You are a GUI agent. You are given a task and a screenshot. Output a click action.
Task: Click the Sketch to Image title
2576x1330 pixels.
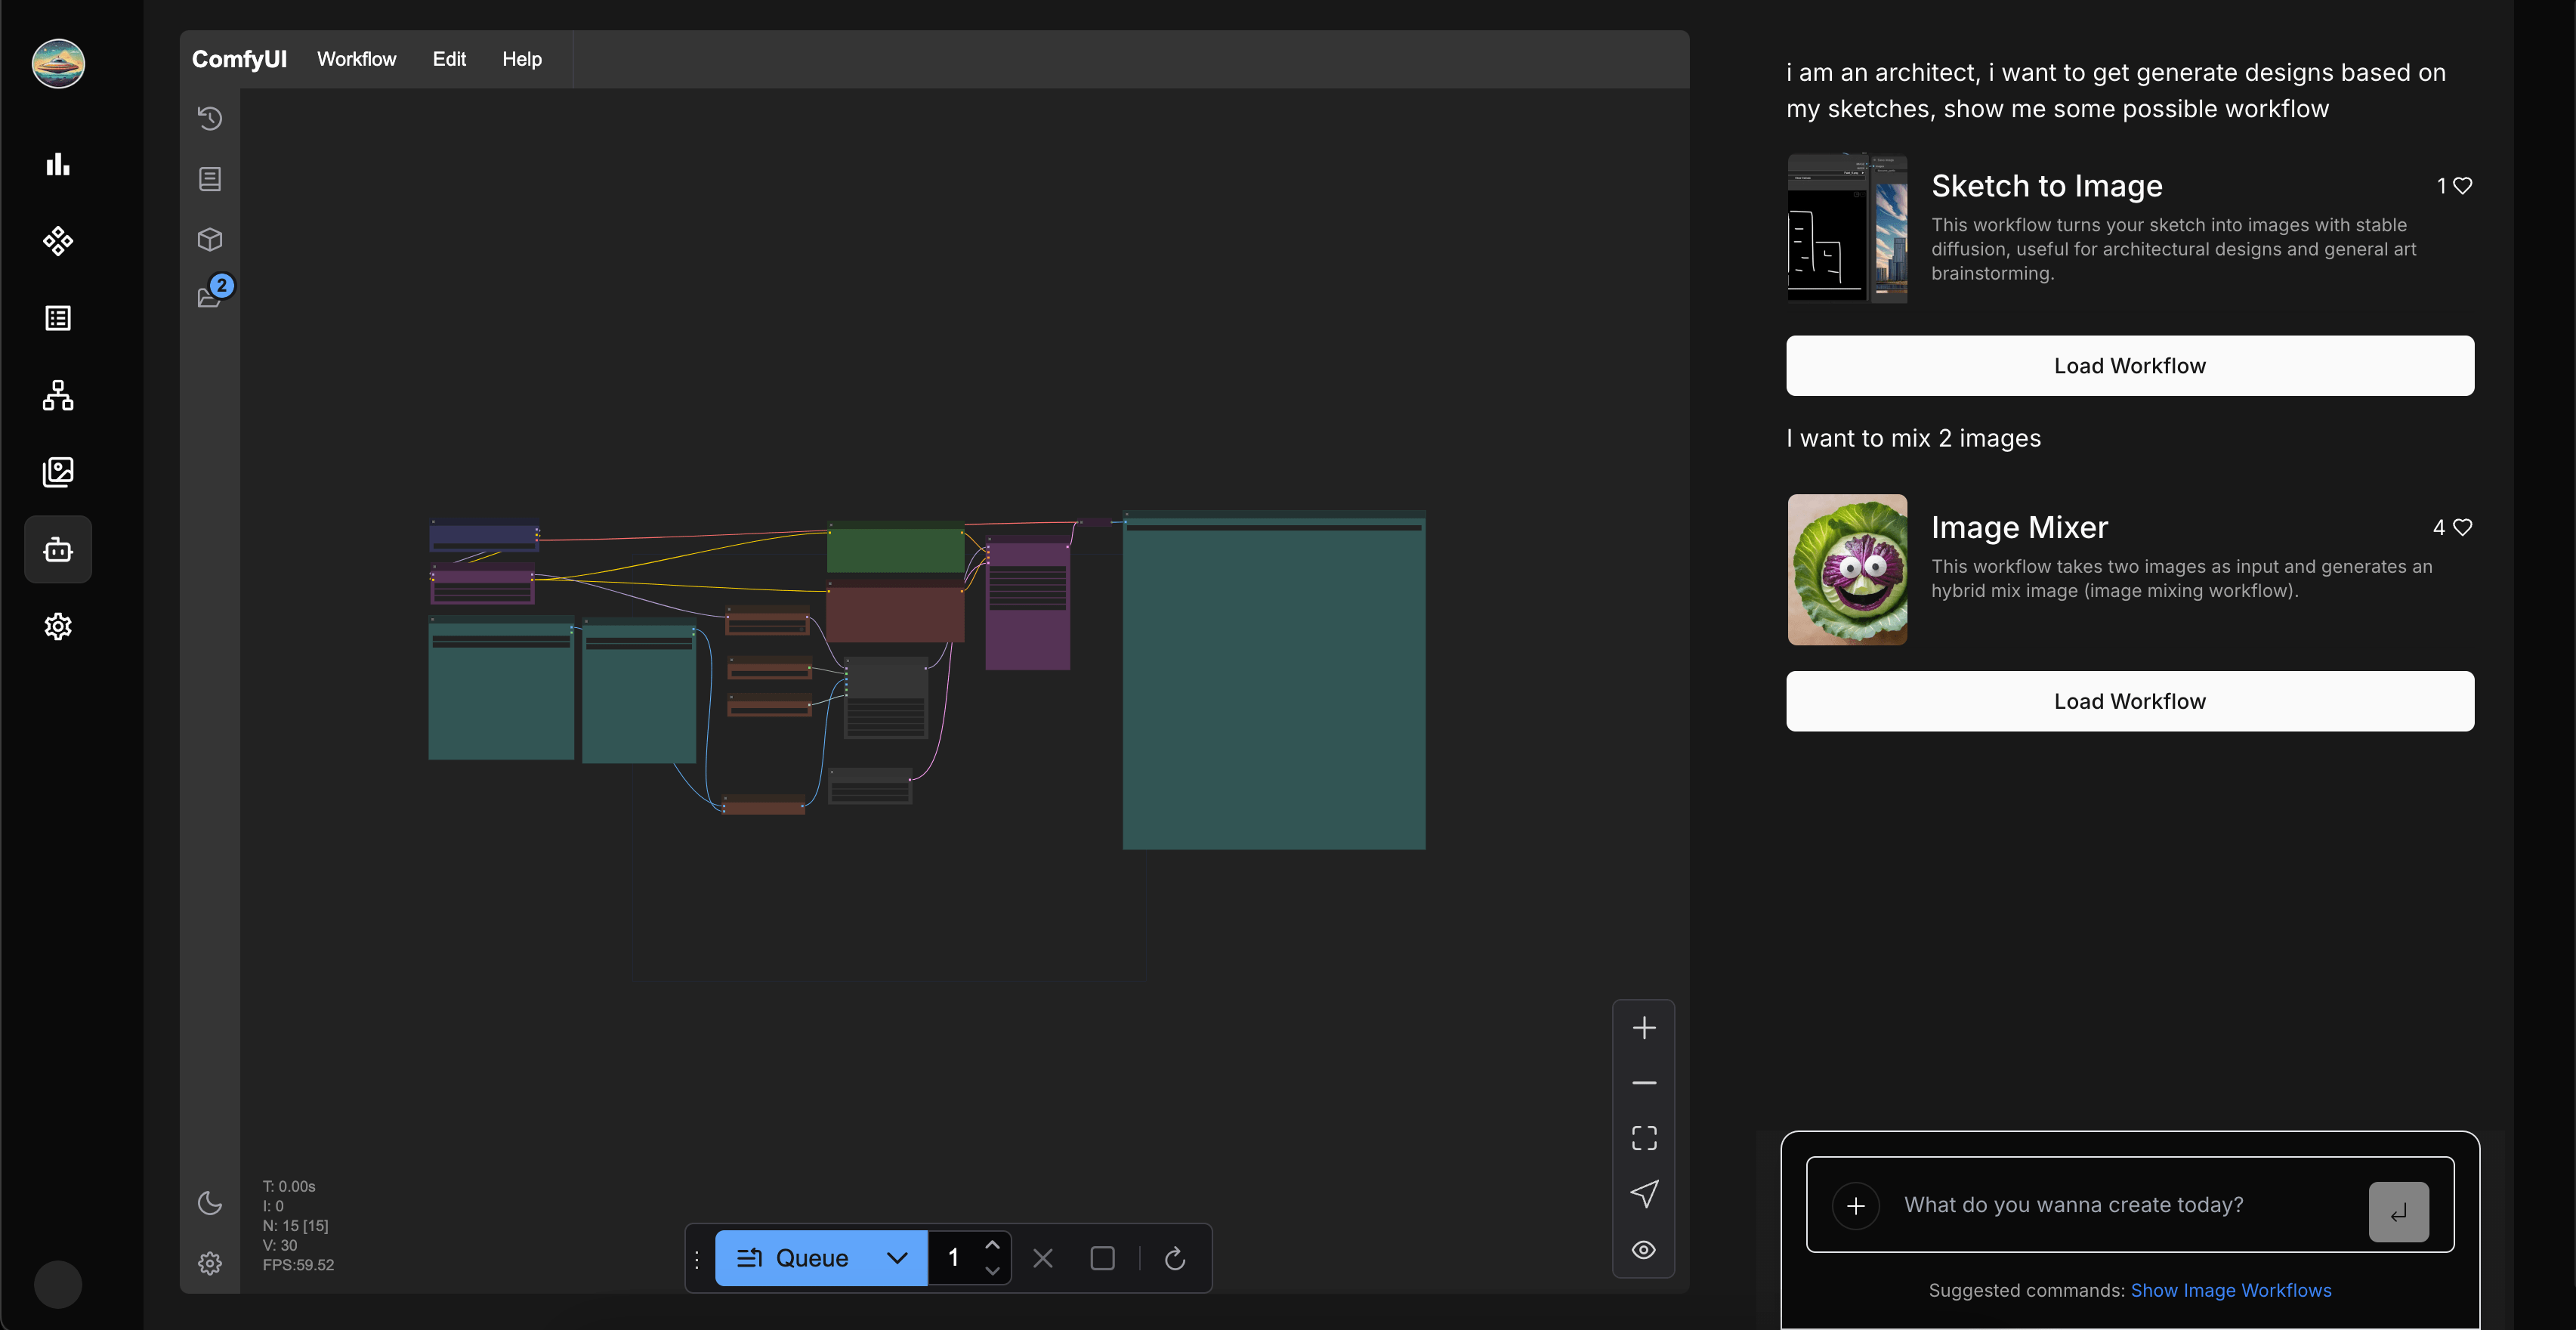2046,186
